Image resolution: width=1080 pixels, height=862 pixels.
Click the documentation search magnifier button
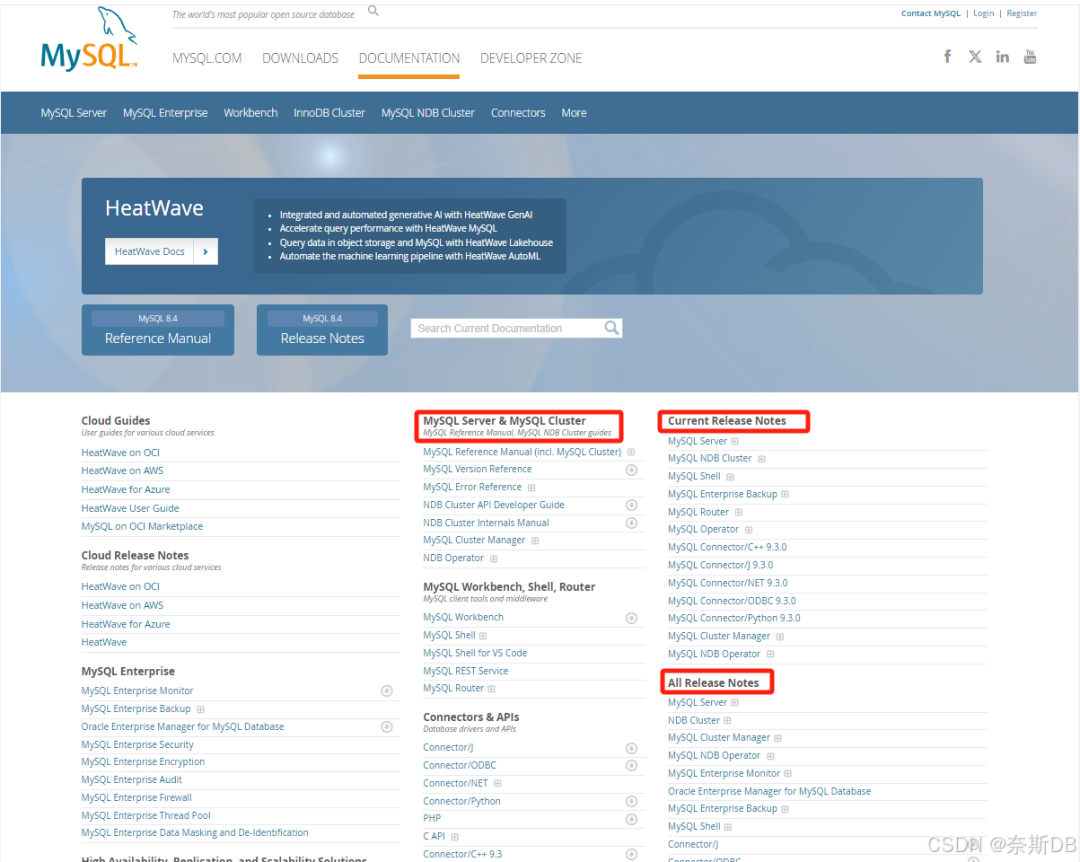pyautogui.click(x=612, y=328)
